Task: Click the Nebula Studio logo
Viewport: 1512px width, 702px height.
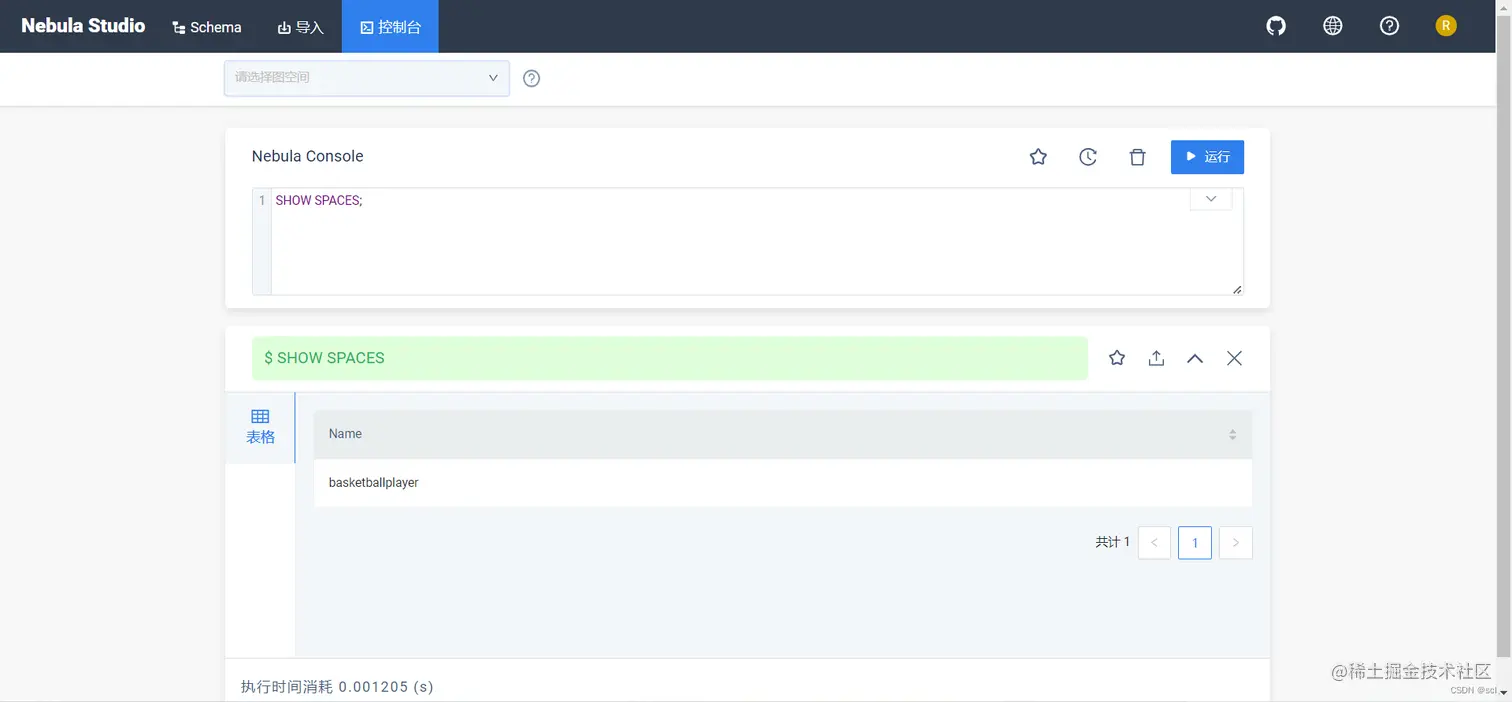Action: coord(83,26)
